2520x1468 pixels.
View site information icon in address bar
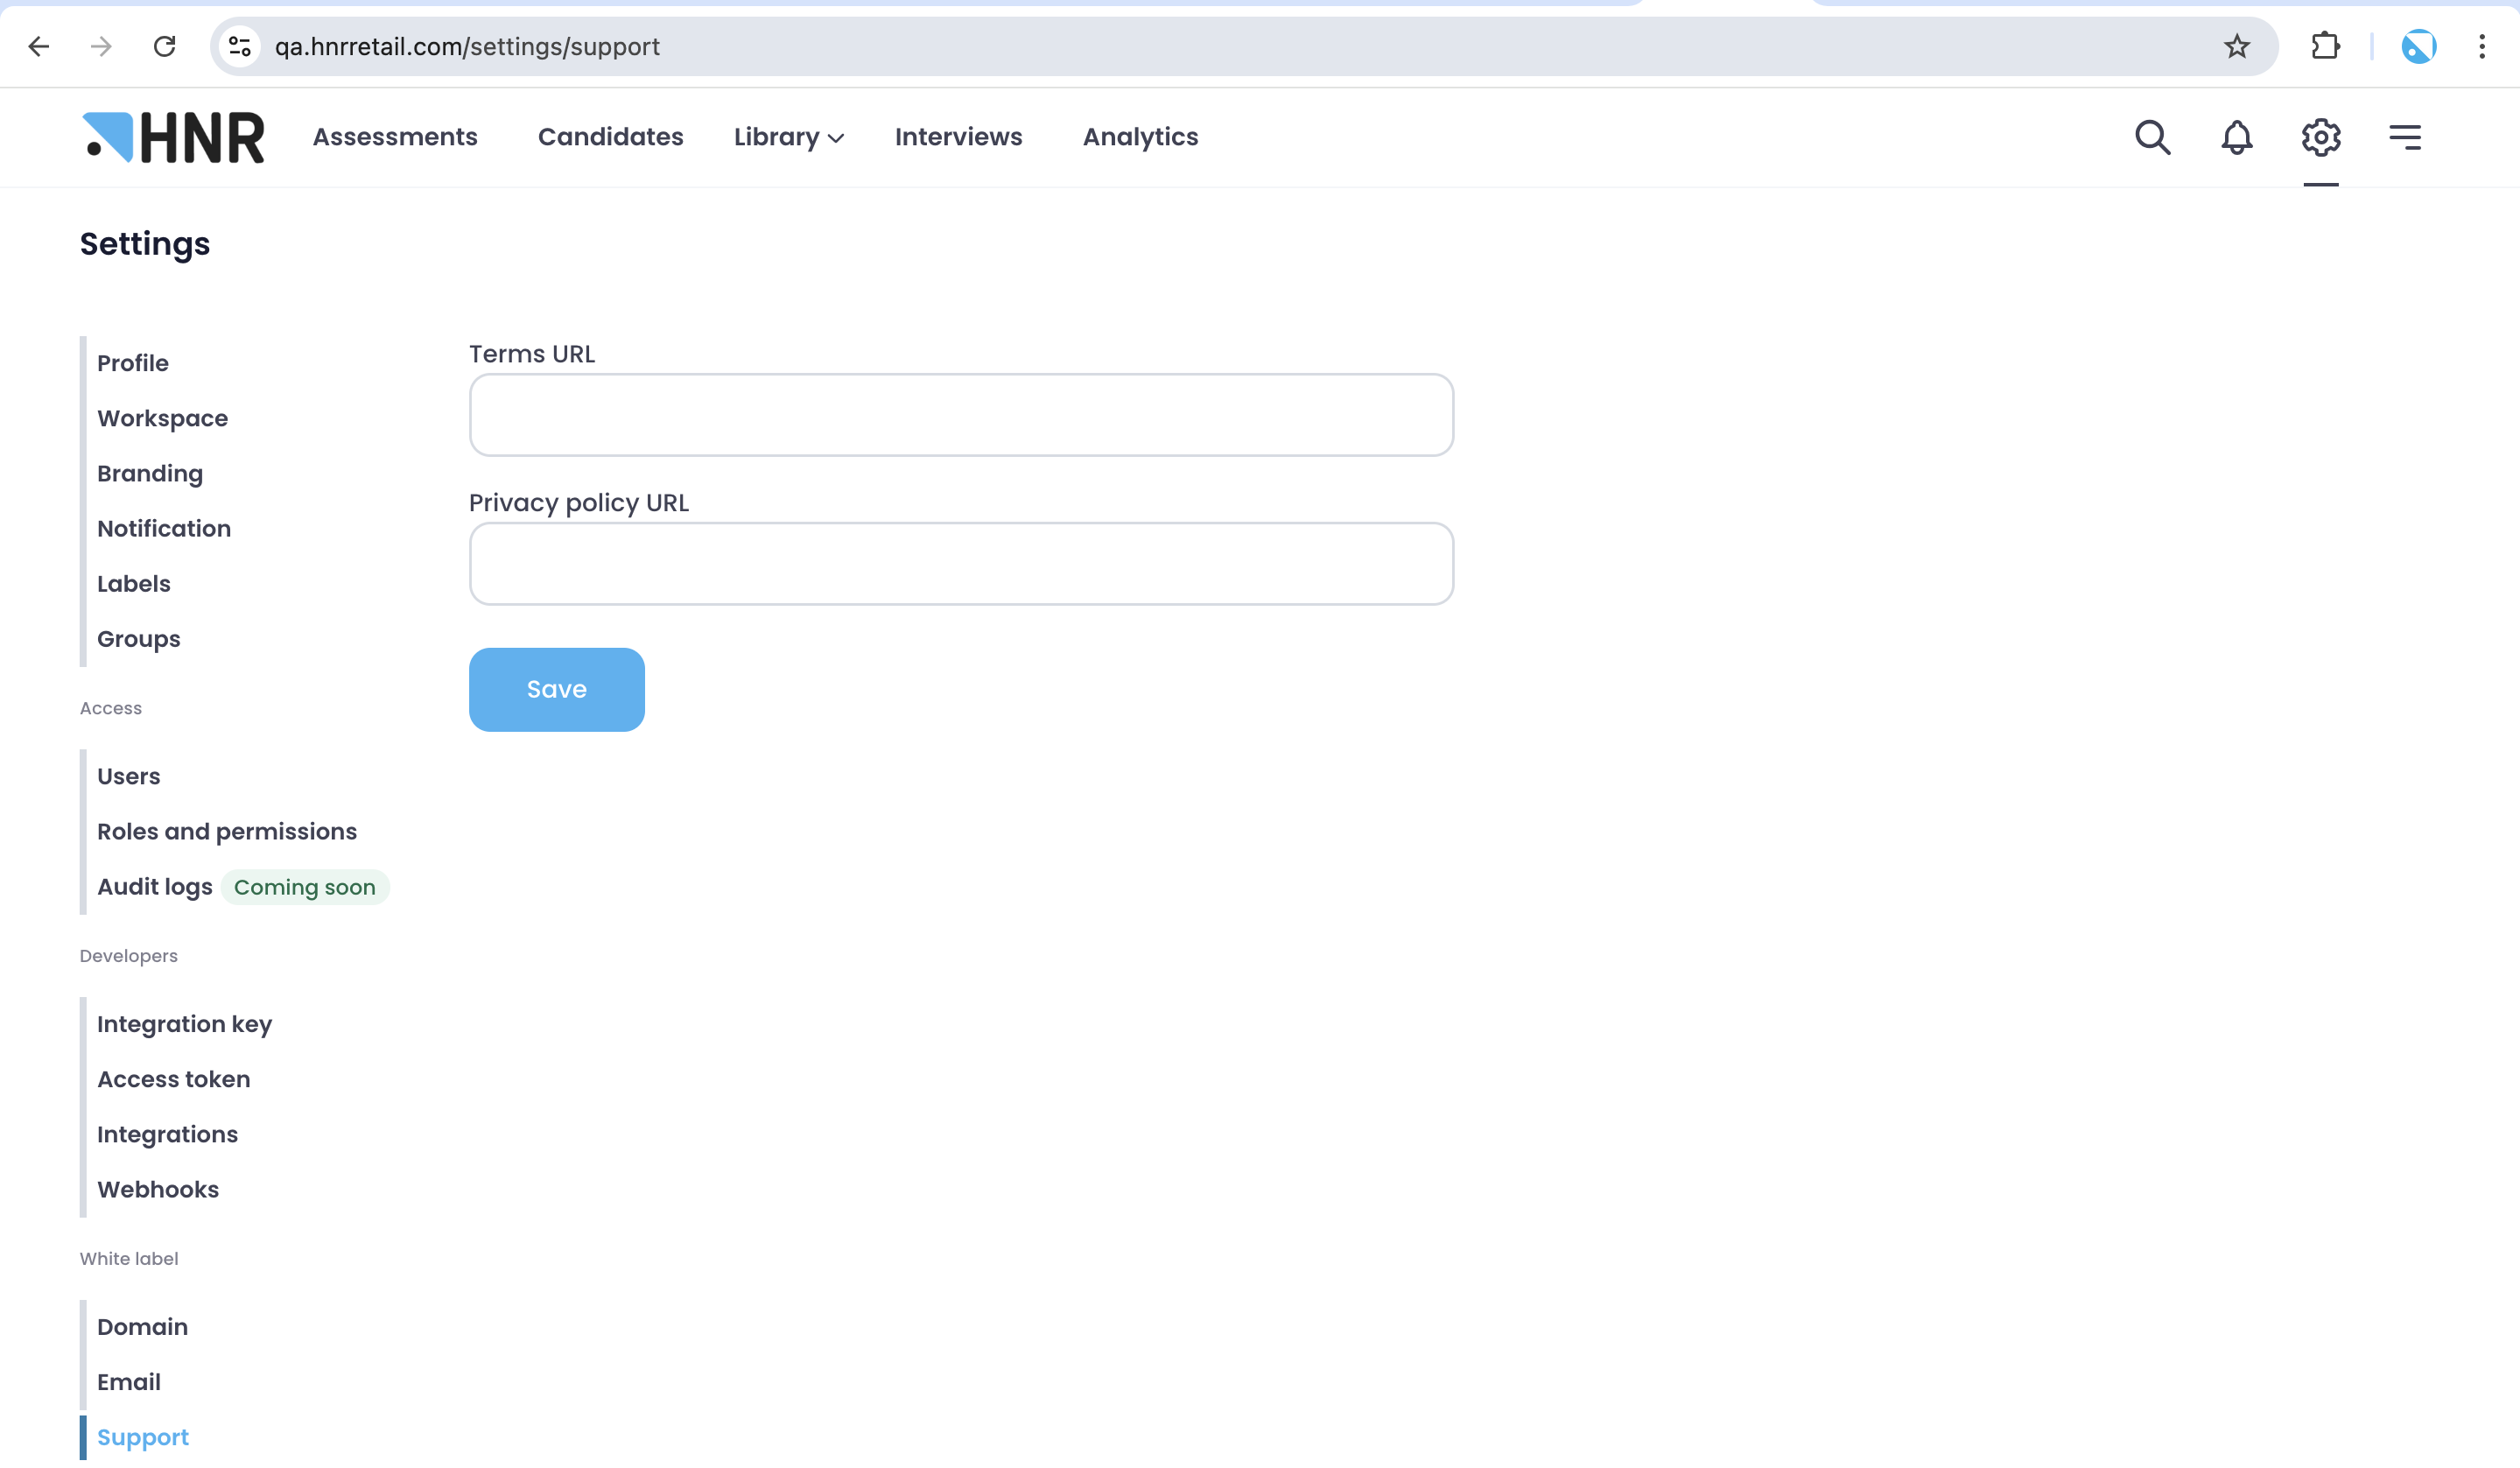(x=240, y=46)
